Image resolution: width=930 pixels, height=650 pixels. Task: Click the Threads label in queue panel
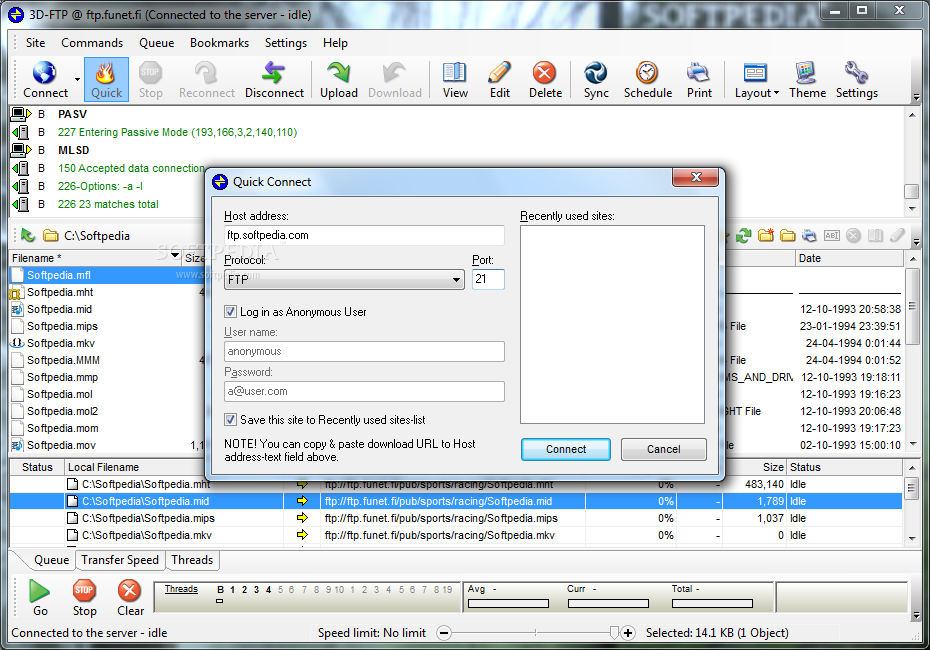tap(181, 589)
